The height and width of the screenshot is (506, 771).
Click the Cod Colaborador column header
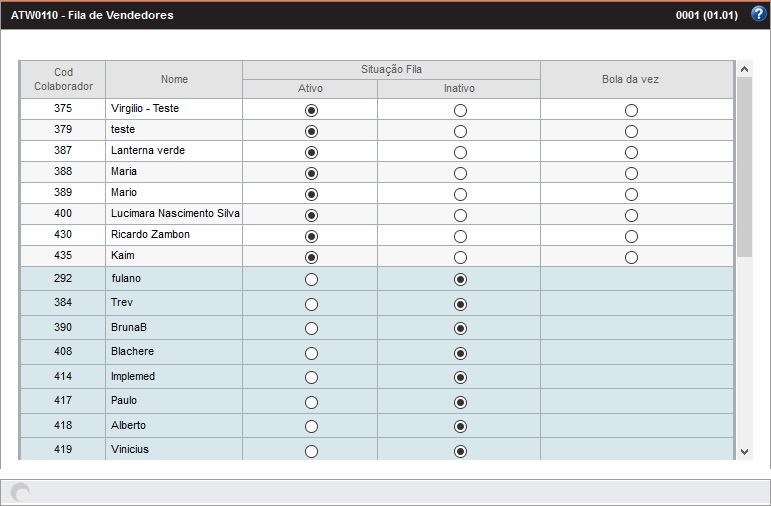point(63,79)
